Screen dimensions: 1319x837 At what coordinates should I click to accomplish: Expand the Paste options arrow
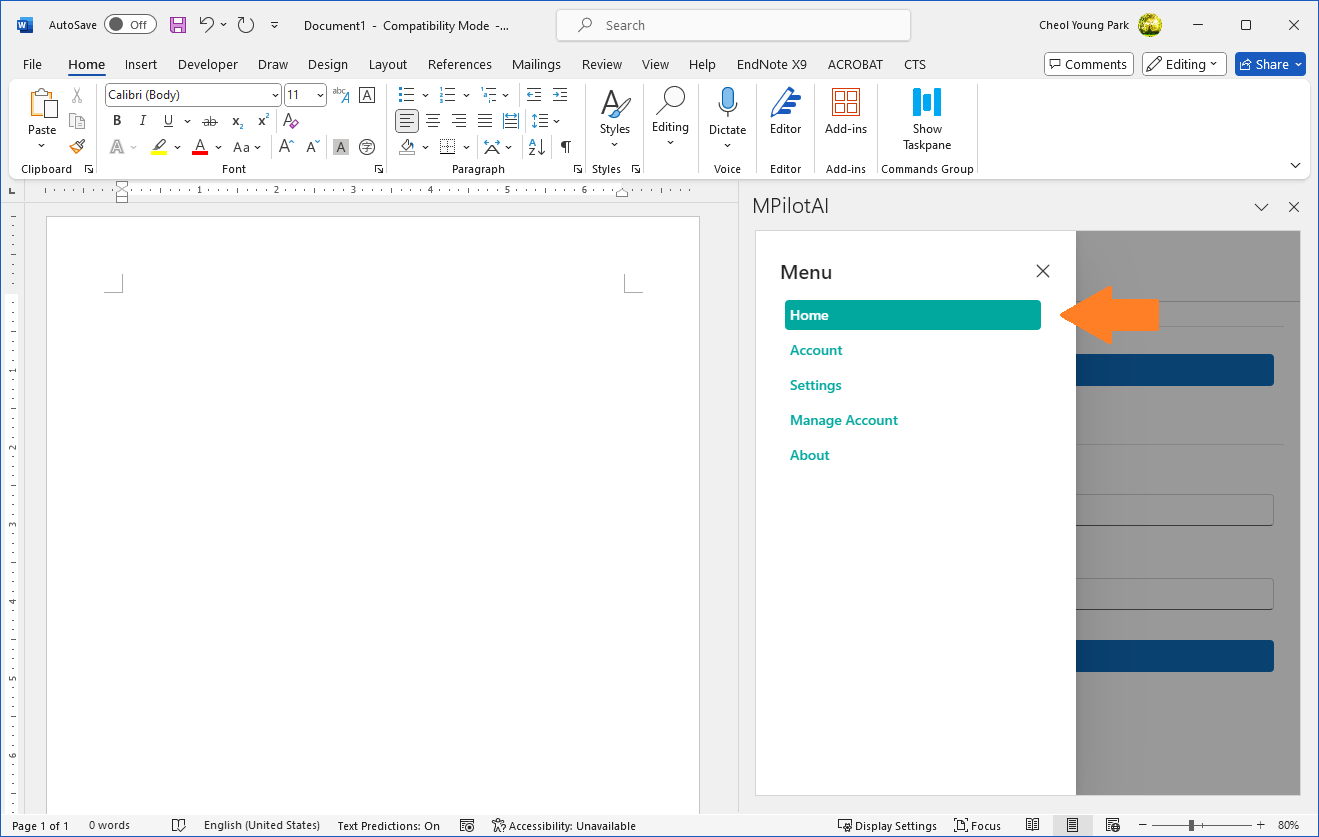[42, 146]
